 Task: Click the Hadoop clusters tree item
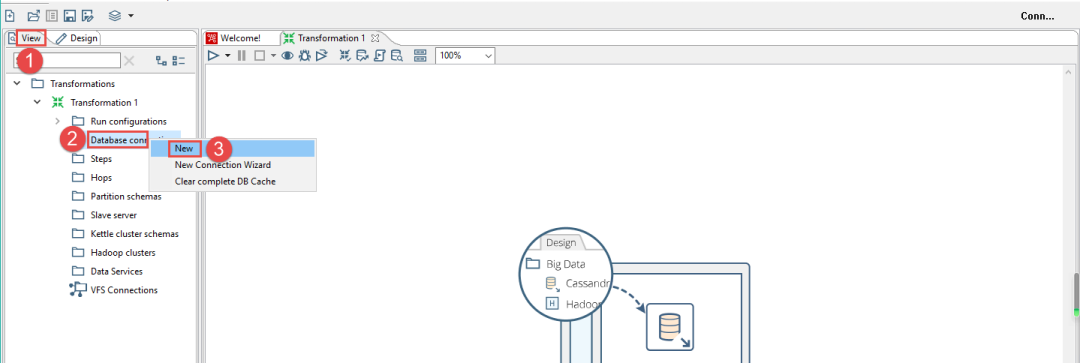click(123, 252)
